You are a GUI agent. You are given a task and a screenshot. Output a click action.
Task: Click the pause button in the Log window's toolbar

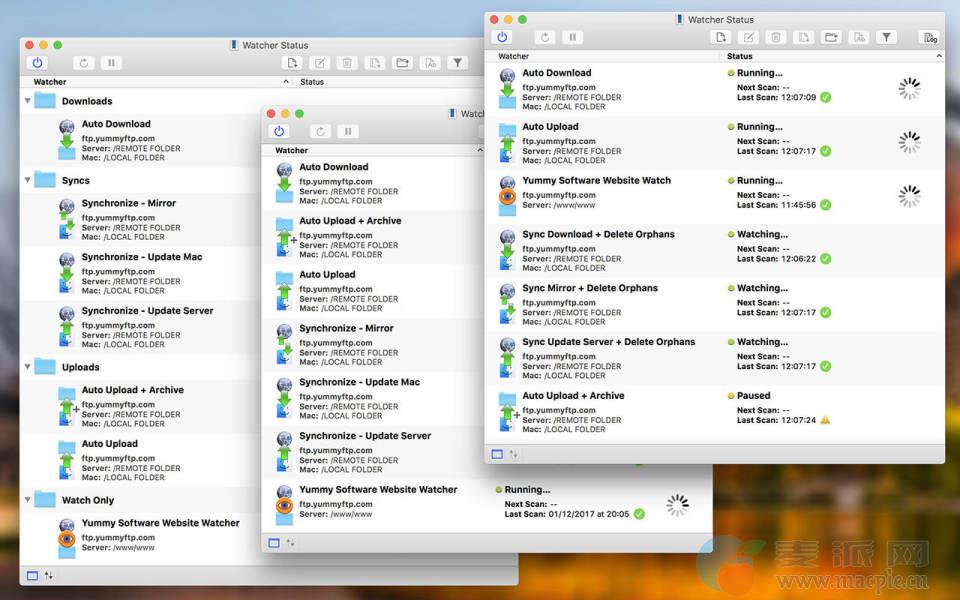[x=572, y=37]
